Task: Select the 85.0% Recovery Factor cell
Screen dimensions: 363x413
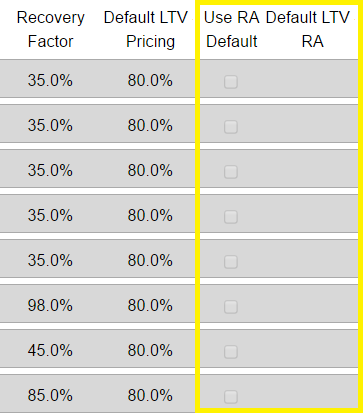Action: coord(50,395)
